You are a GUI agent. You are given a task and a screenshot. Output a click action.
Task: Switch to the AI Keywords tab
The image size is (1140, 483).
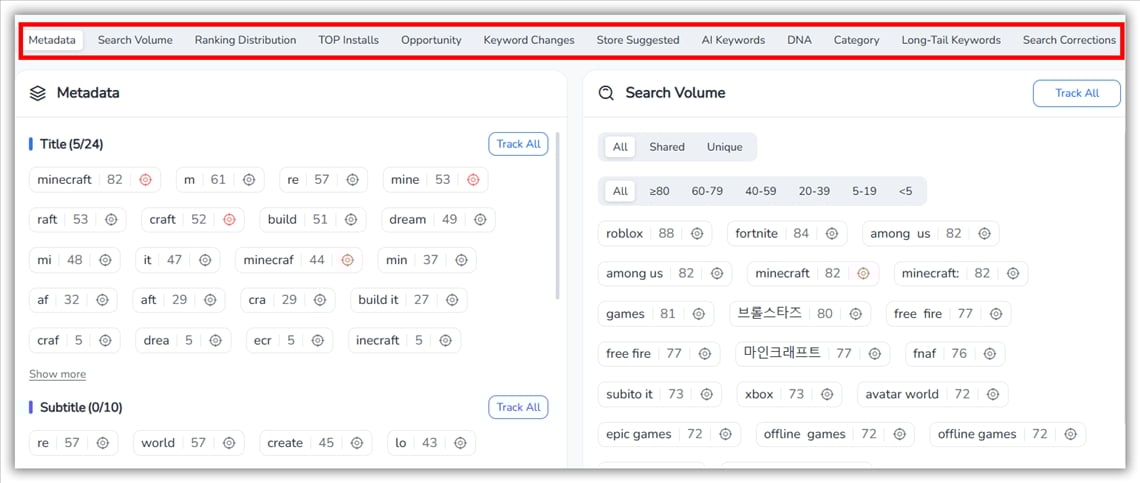734,40
